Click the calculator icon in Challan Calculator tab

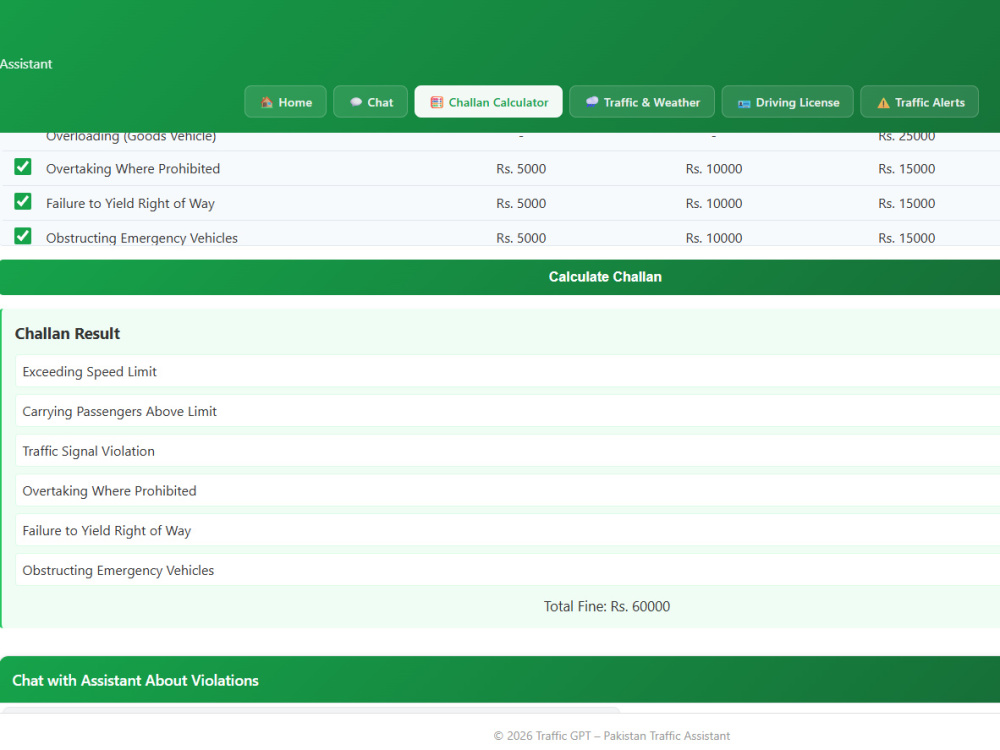tap(437, 102)
